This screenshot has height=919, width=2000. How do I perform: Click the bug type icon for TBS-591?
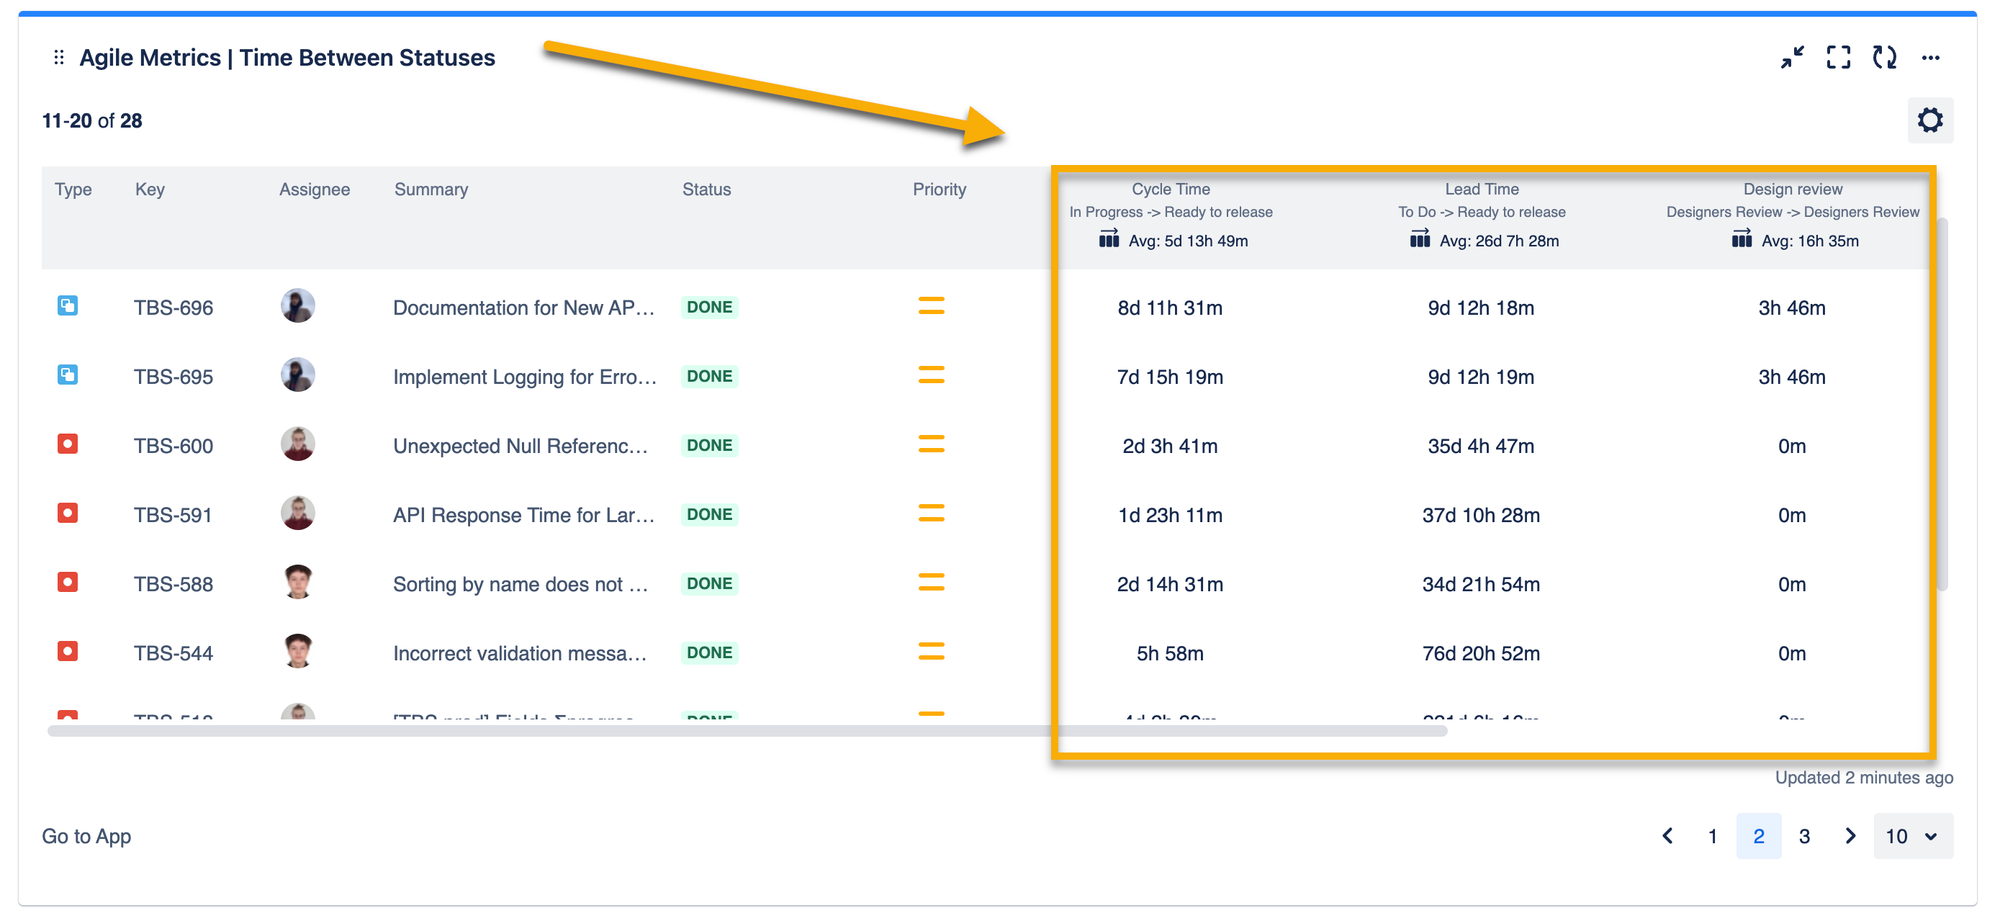(68, 513)
